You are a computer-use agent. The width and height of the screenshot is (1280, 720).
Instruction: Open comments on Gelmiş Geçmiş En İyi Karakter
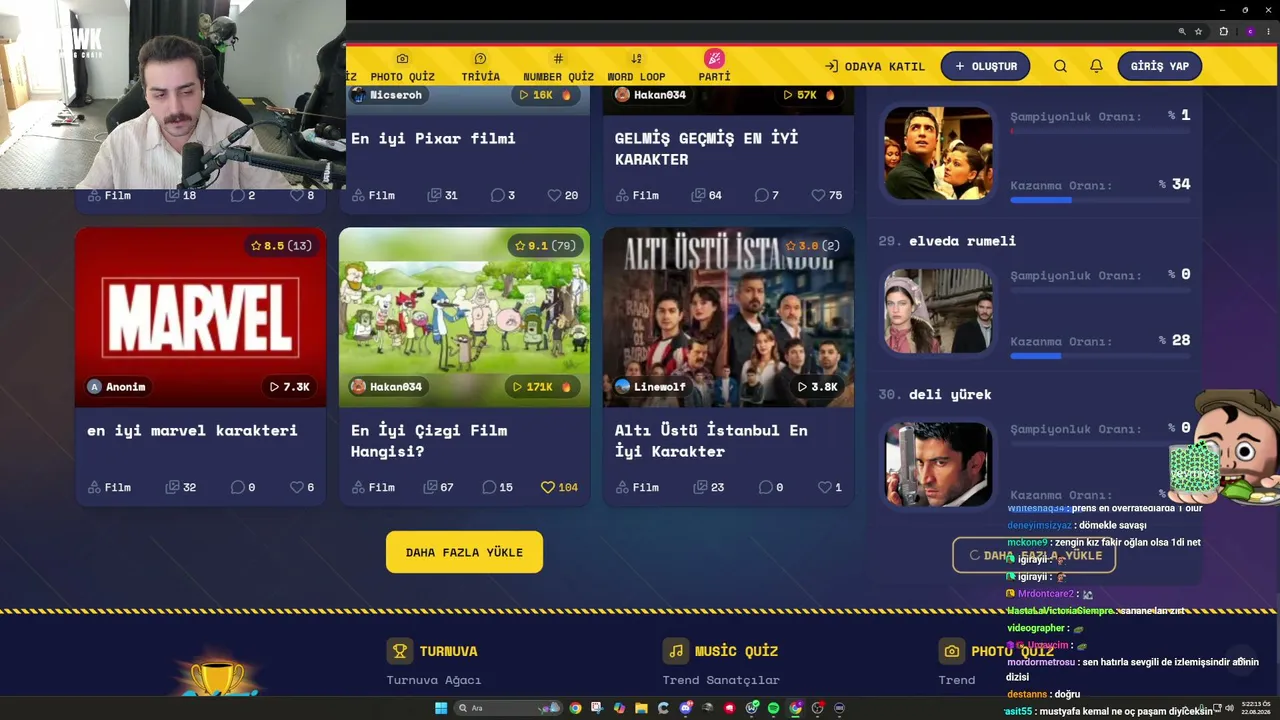(x=767, y=195)
